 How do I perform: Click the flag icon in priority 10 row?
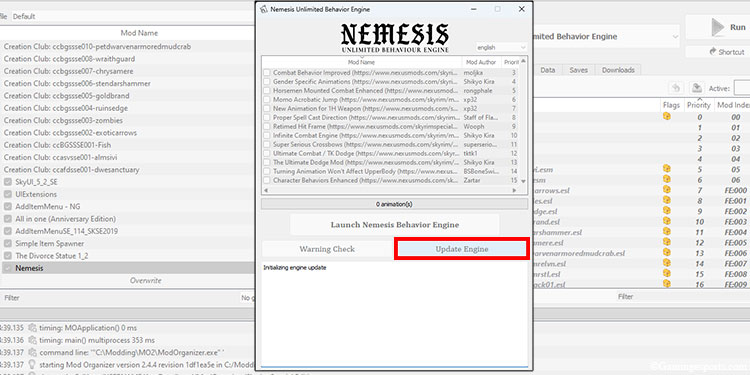(666, 221)
